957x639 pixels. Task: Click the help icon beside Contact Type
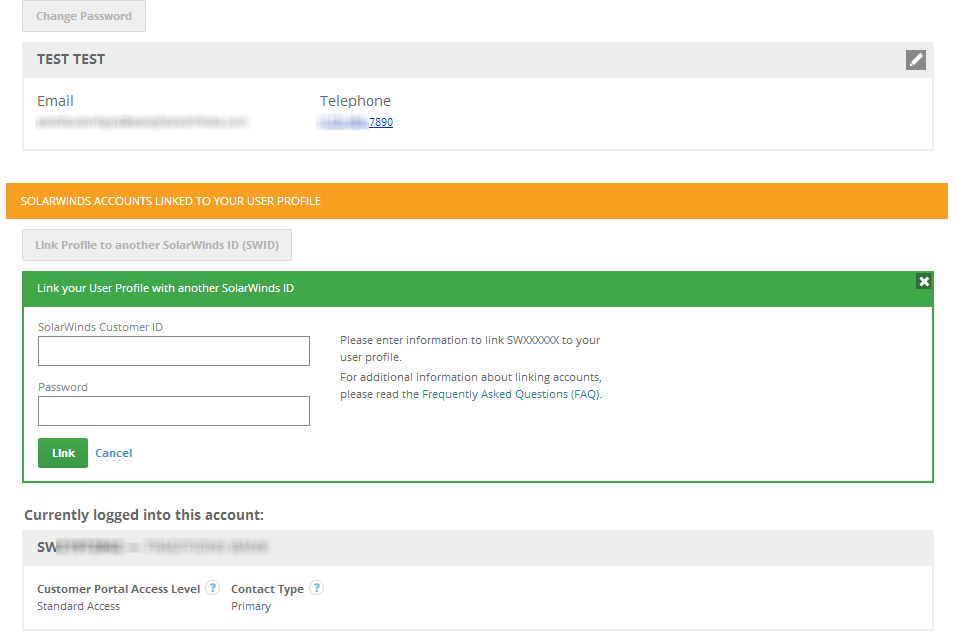[316, 588]
